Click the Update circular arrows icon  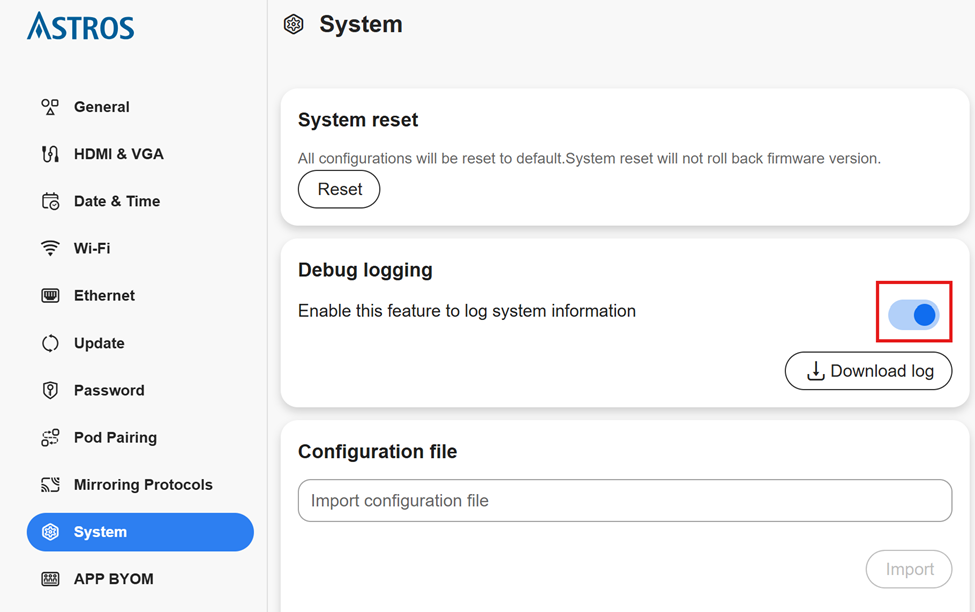50,343
